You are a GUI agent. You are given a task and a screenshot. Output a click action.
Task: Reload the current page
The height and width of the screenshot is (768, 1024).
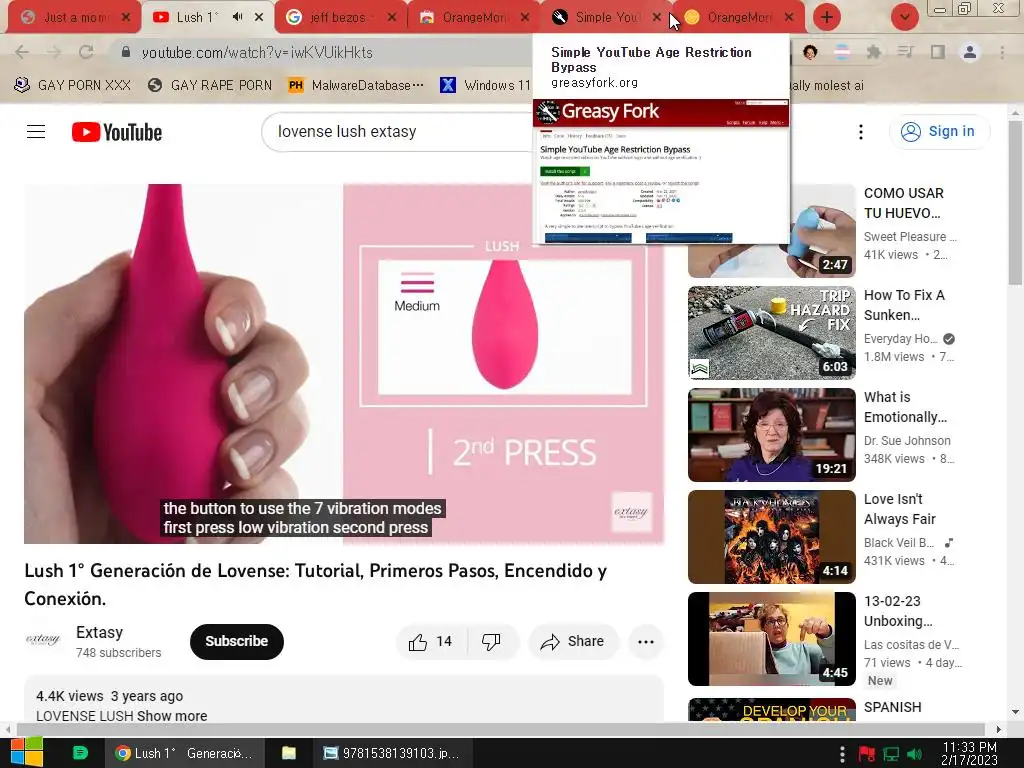(86, 52)
